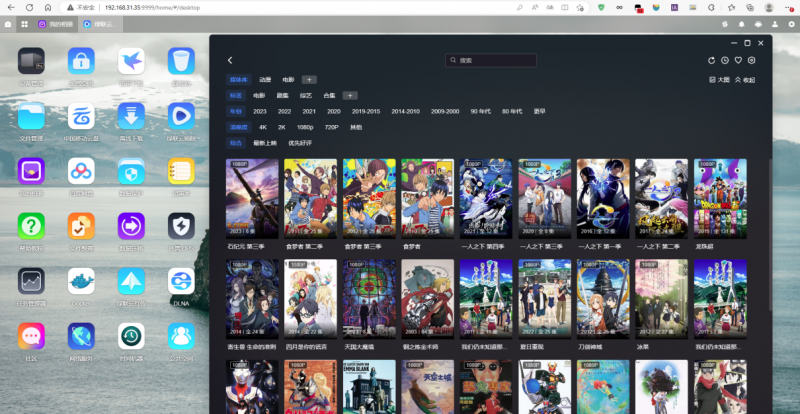Viewport: 800px width, 414px height.
Task: Toggle 大图 large thumbnail view
Action: (719, 80)
